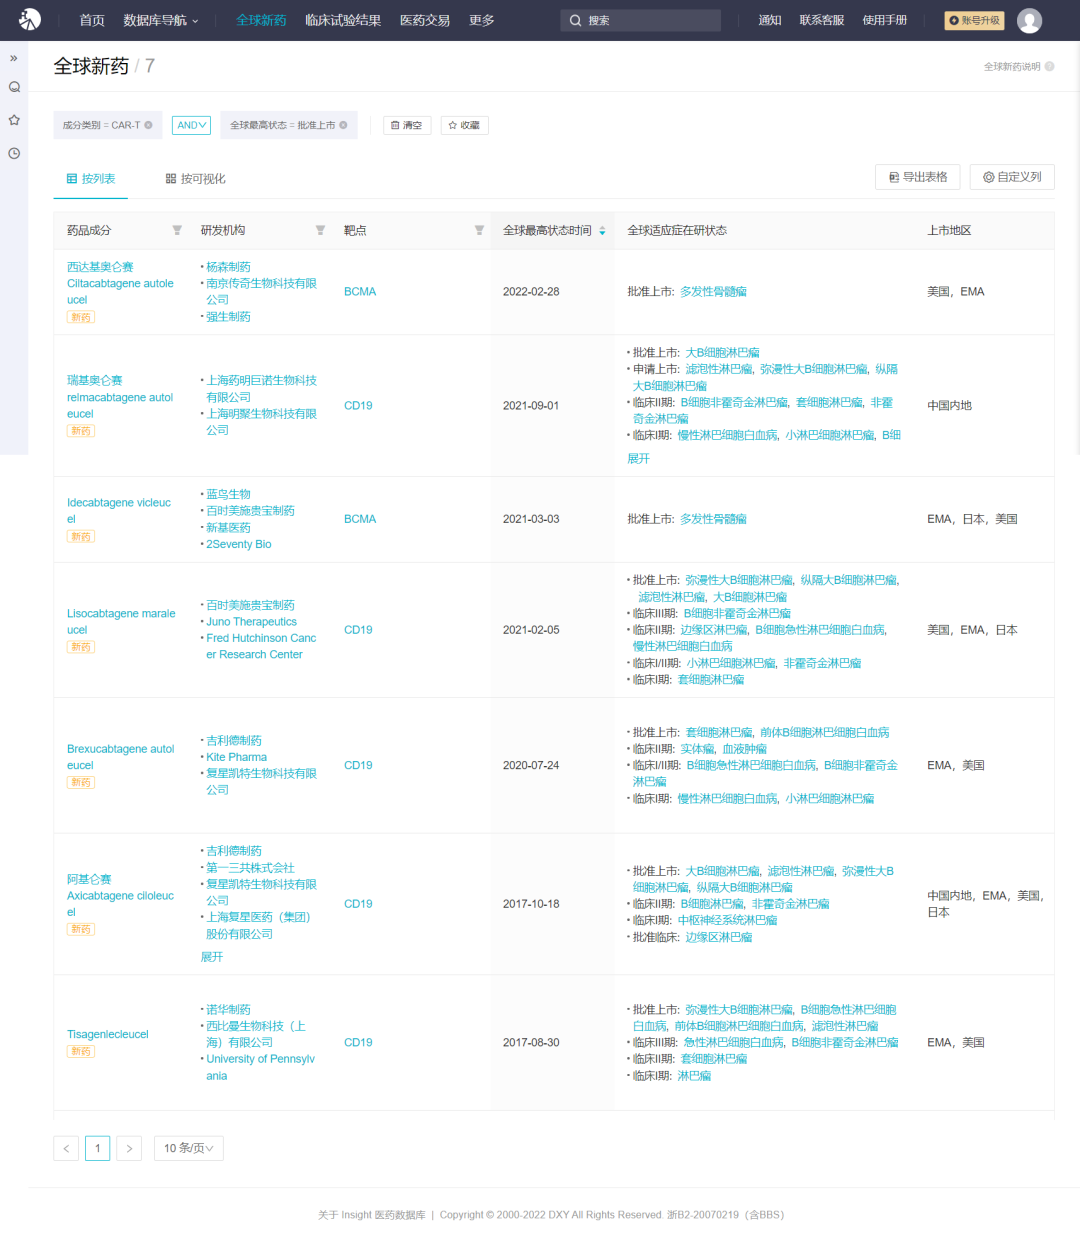Click the filter icon on 研发机构 column
This screenshot has height=1241, width=1080.
pos(320,230)
